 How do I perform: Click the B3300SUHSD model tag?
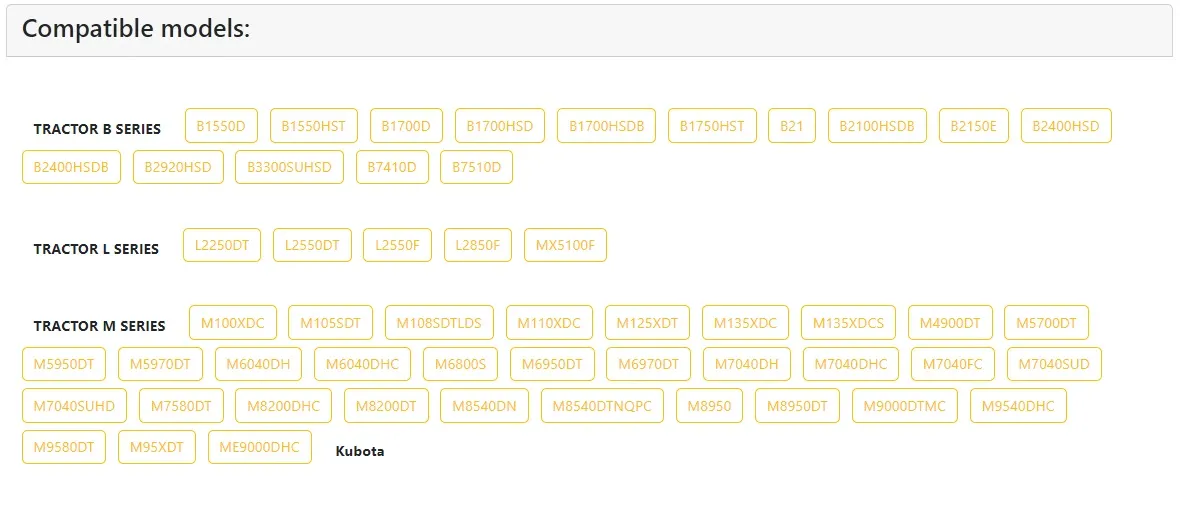(x=289, y=167)
